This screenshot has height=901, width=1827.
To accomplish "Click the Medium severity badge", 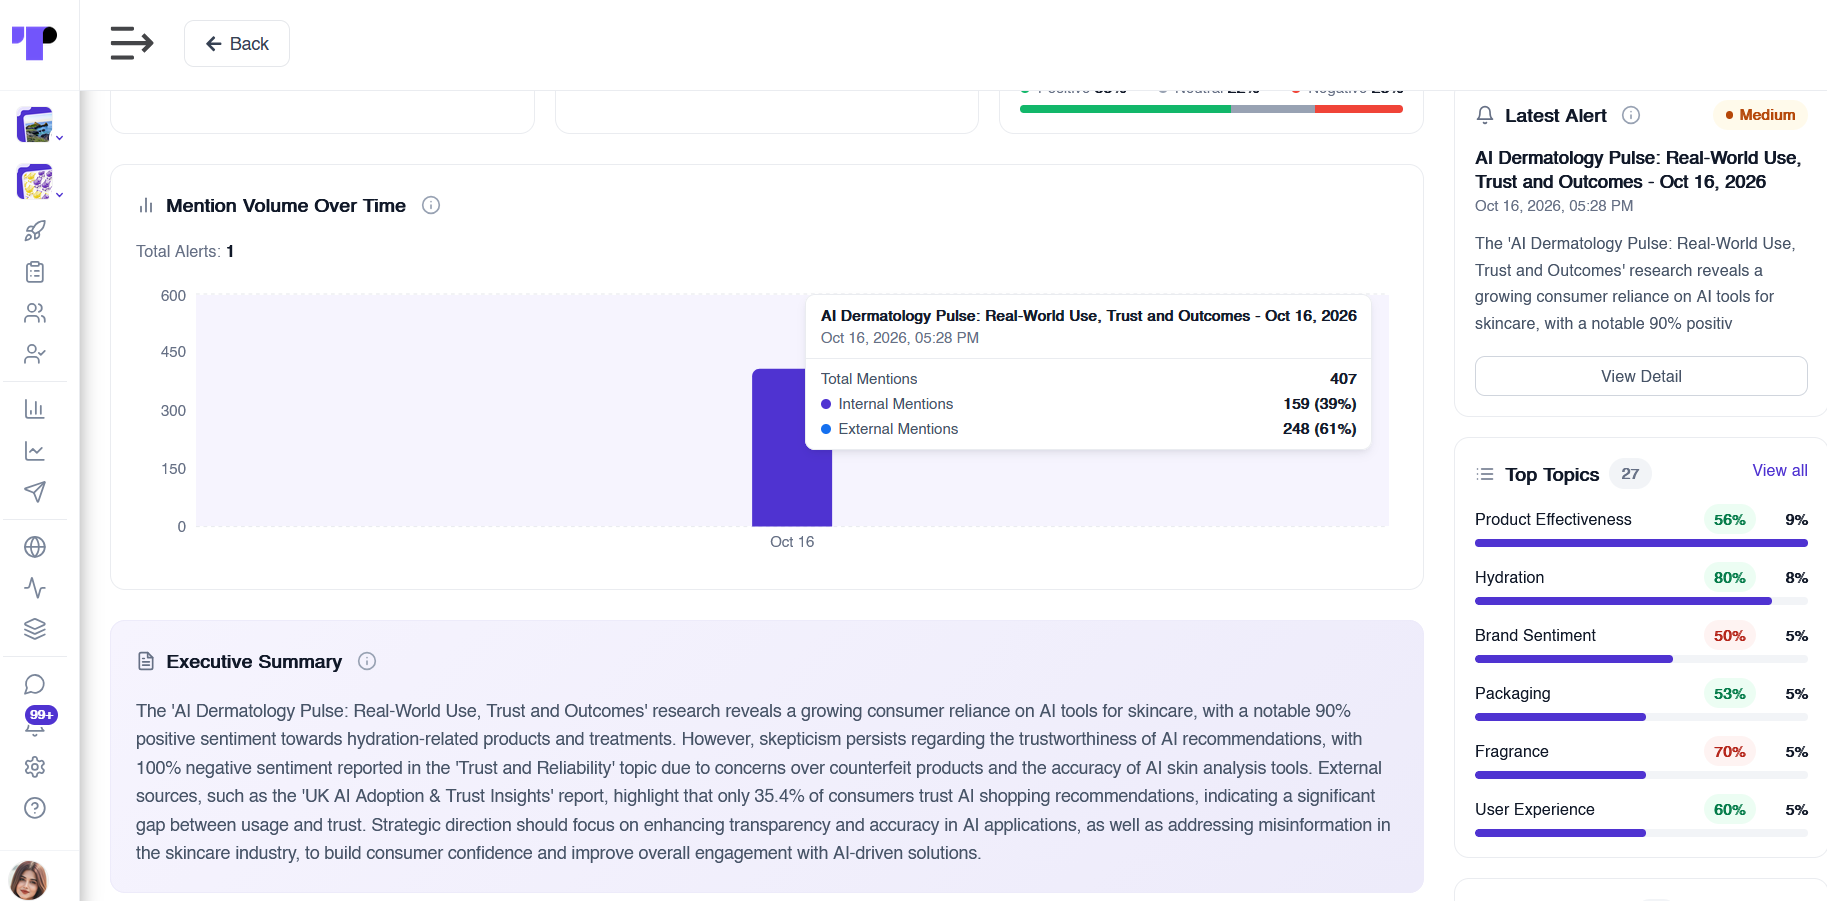I will click(1760, 115).
